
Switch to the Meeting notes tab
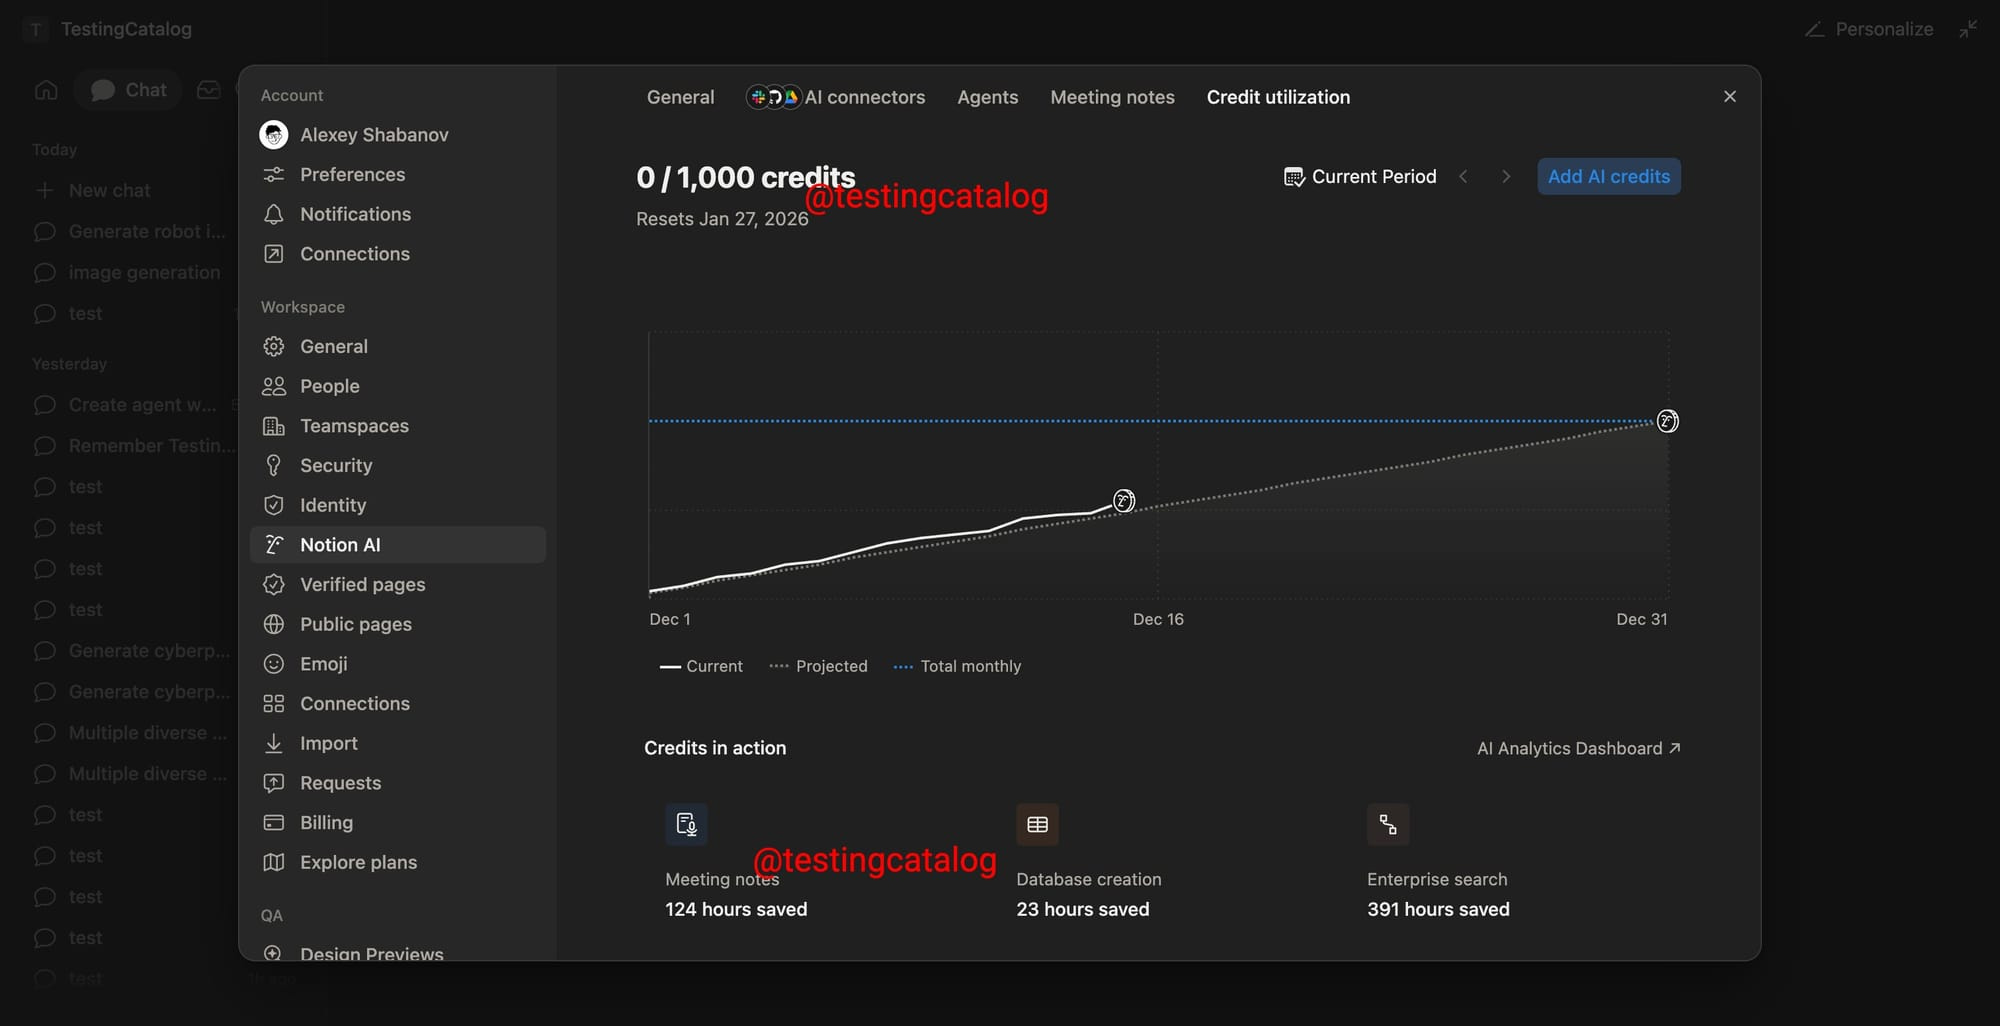coord(1112,97)
